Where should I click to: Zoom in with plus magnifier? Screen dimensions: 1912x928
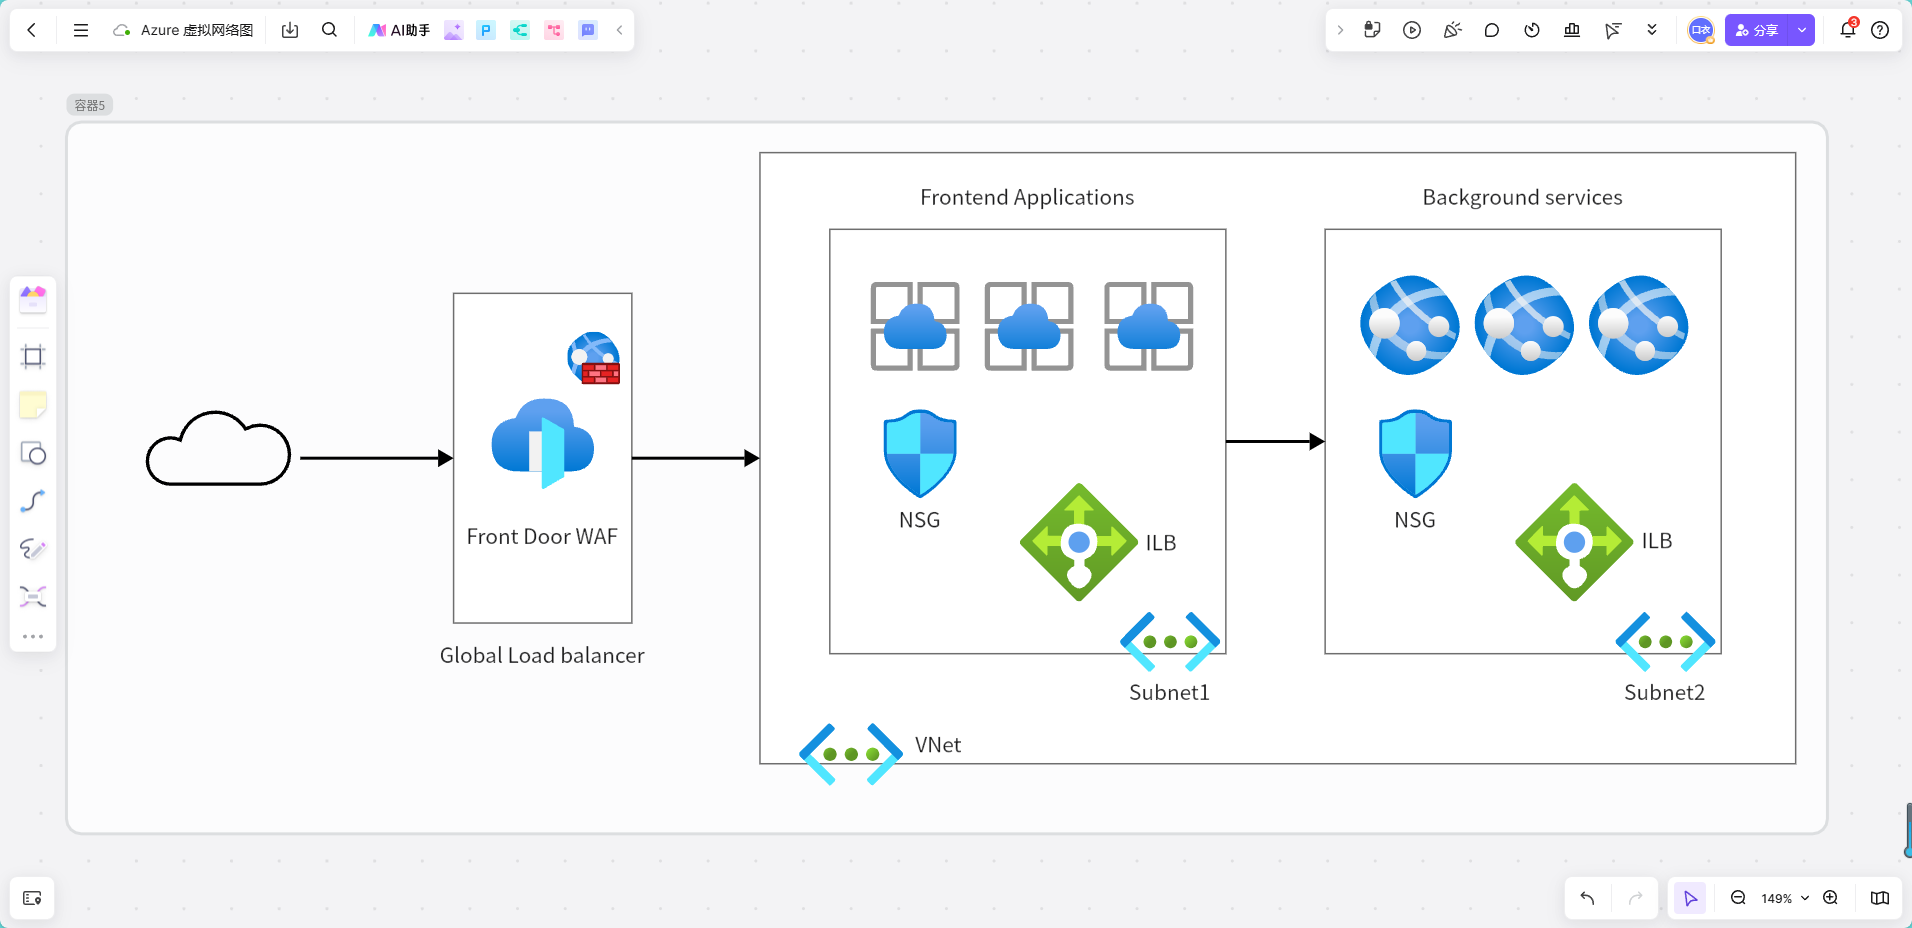[1830, 898]
